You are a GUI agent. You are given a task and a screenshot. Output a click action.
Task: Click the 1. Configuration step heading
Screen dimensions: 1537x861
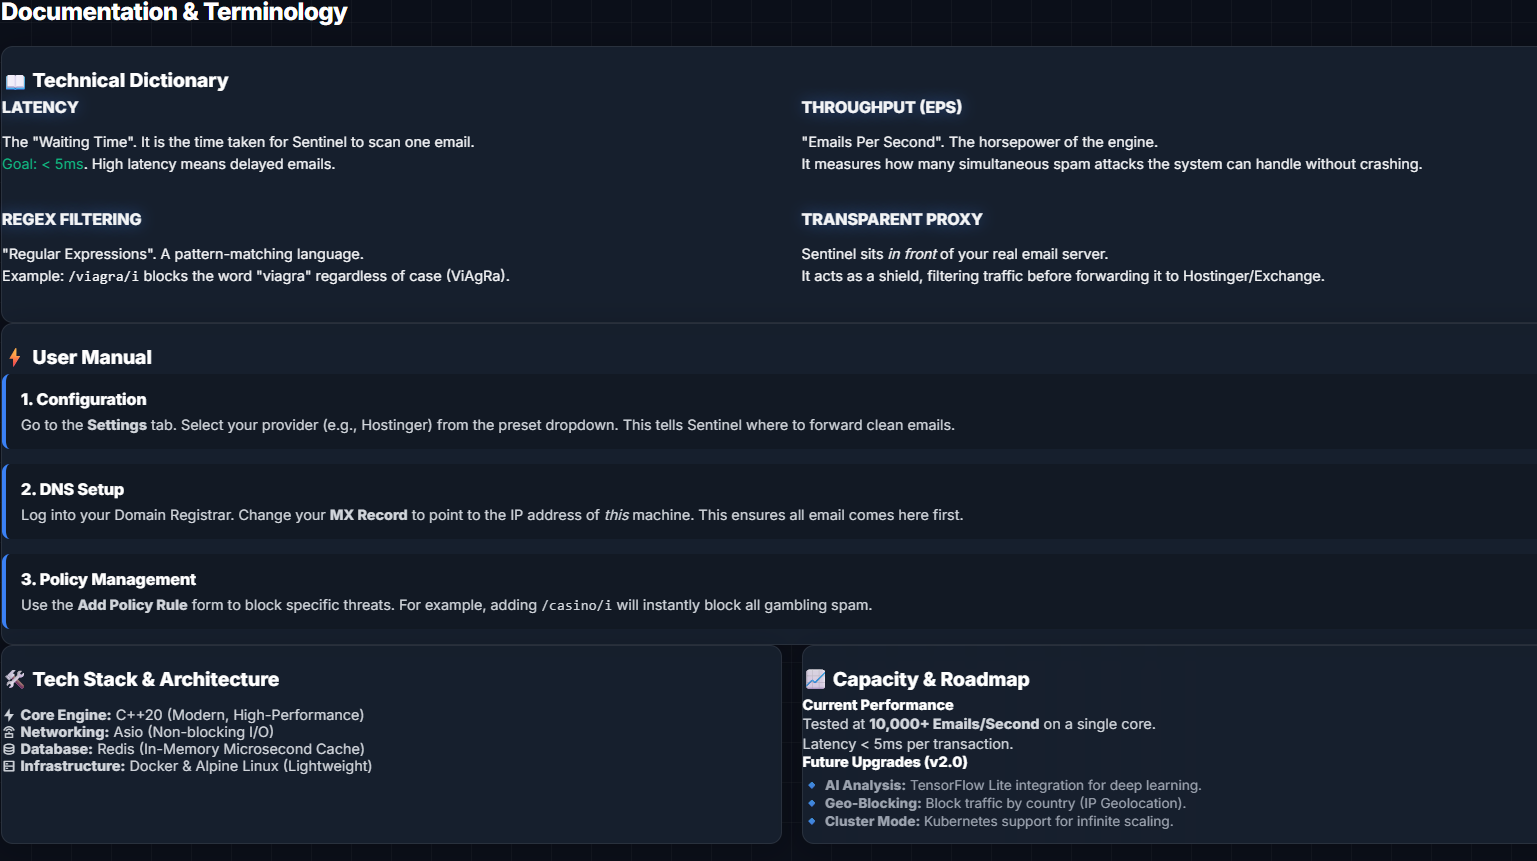pyautogui.click(x=83, y=400)
